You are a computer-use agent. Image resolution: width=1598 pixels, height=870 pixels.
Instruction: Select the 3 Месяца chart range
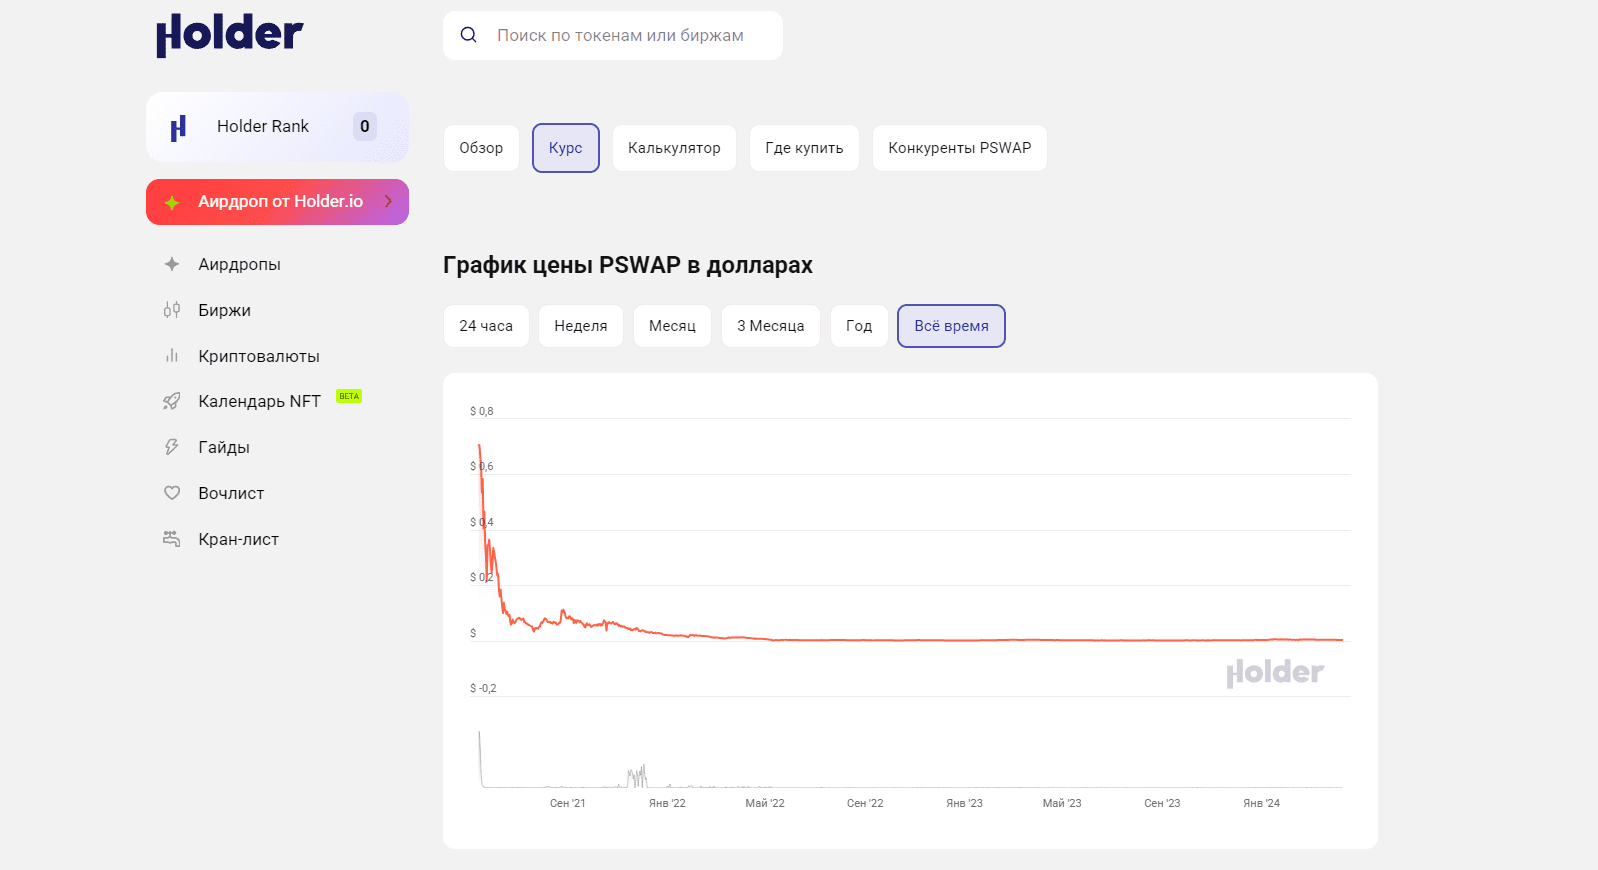(771, 326)
